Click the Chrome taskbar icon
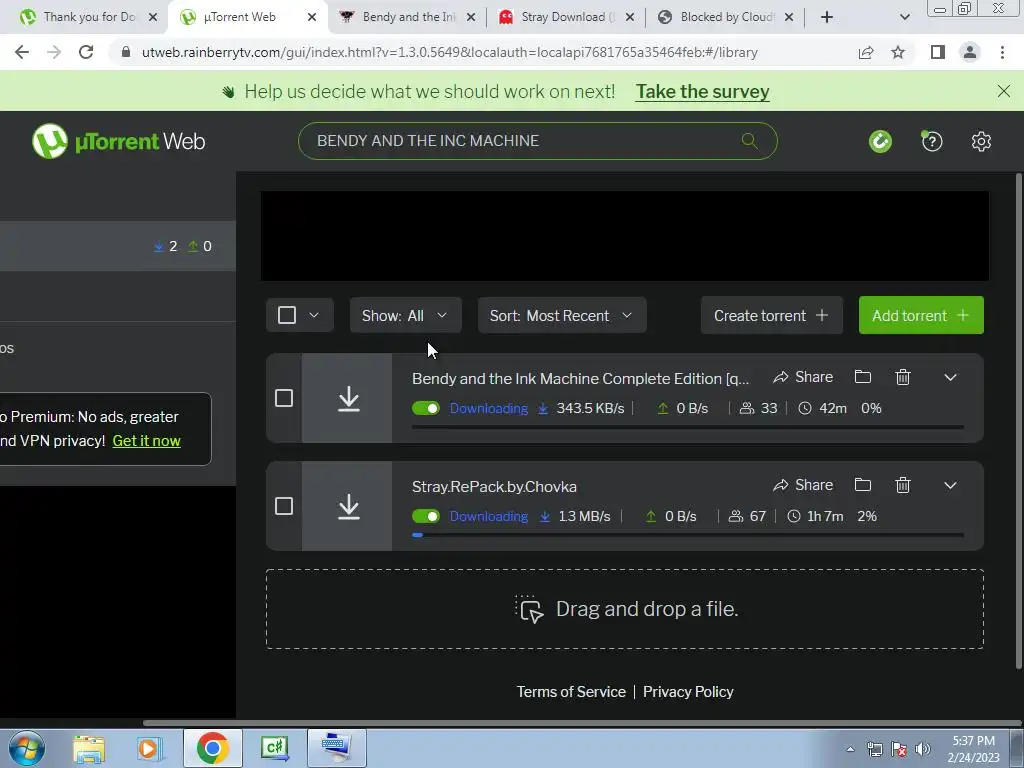Screen dimensions: 1024x768 pos(212,748)
